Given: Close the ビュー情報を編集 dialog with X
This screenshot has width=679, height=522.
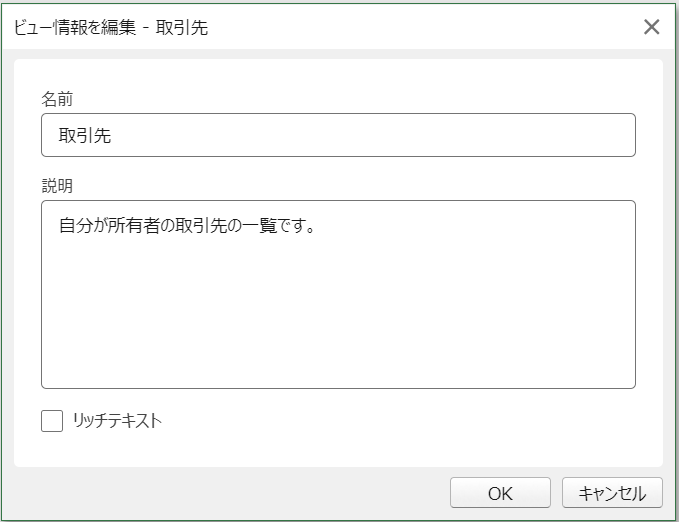Looking at the screenshot, I should (x=651, y=27).
